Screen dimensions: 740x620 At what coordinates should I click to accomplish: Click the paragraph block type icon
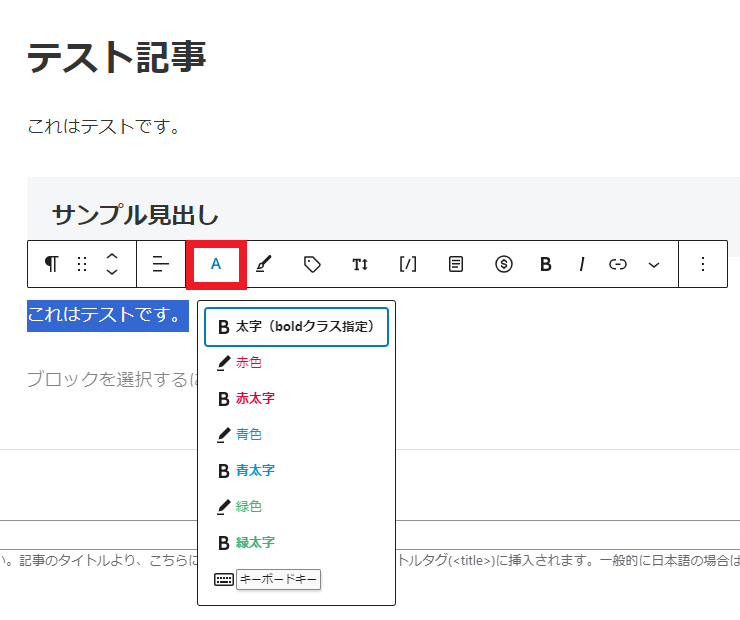tap(52, 264)
